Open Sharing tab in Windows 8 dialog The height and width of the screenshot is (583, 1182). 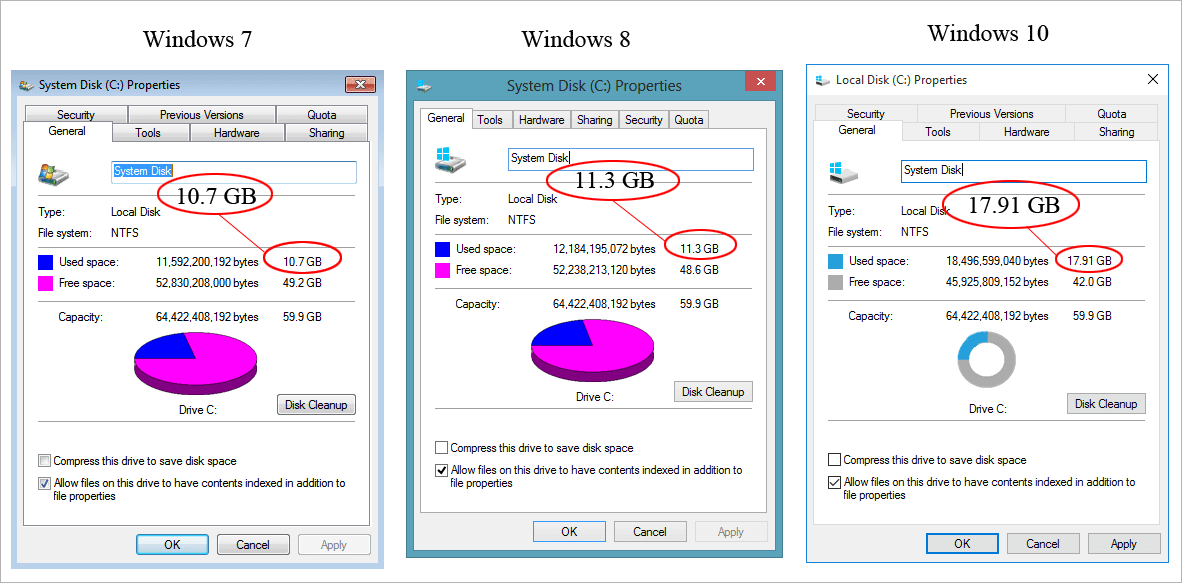click(x=595, y=120)
